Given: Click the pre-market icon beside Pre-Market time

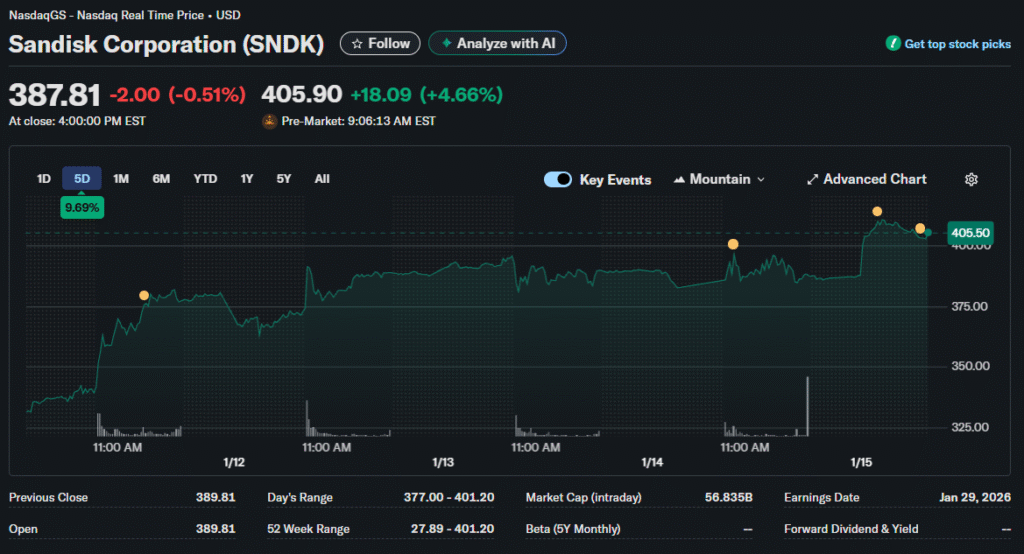Looking at the screenshot, I should click(269, 121).
